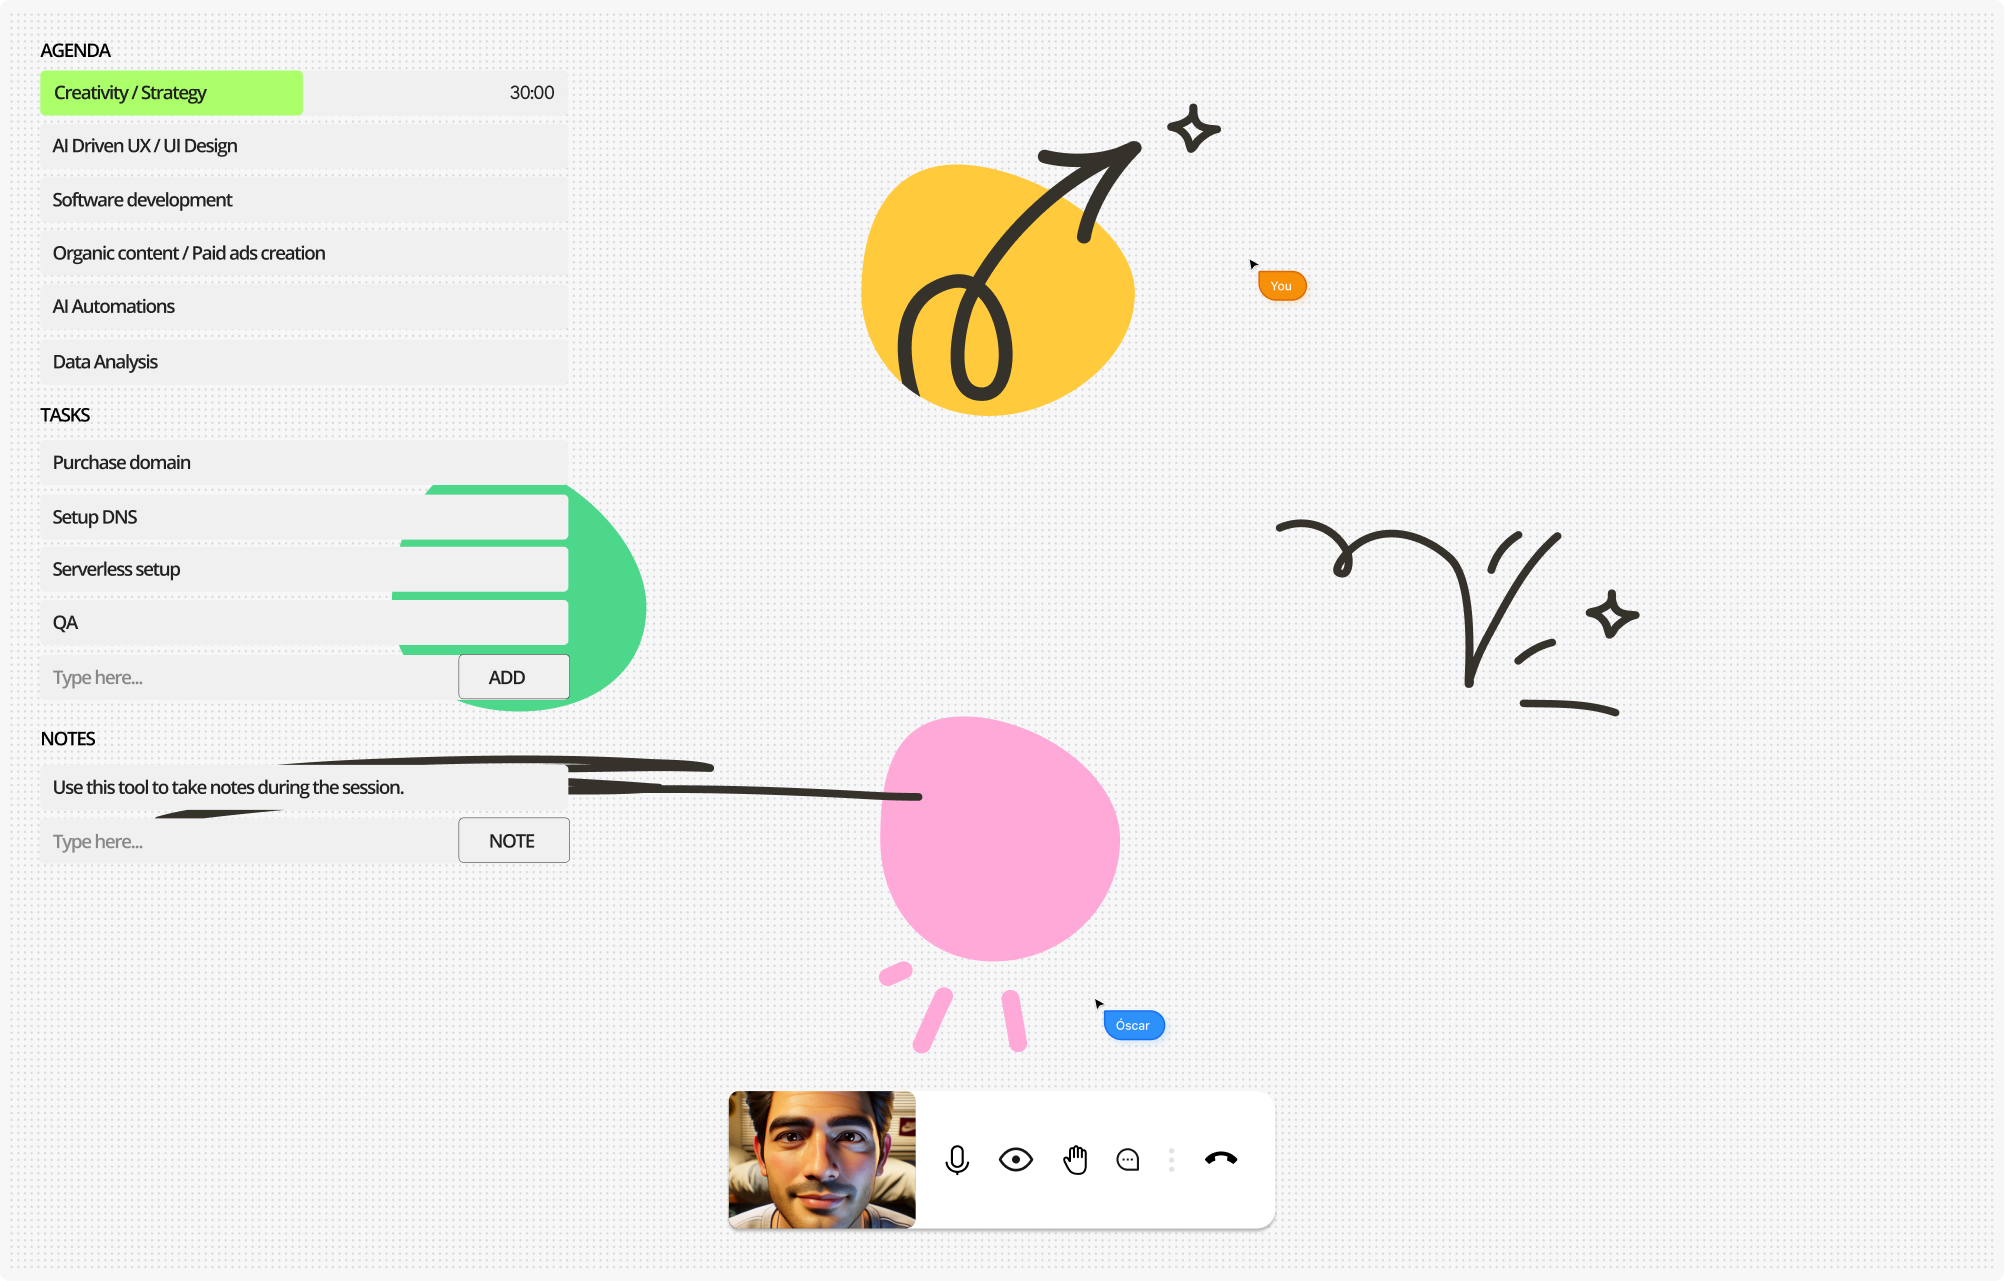Viewport: 2005px width, 1281px height.
Task: Open Software development agenda item
Action: 304,200
